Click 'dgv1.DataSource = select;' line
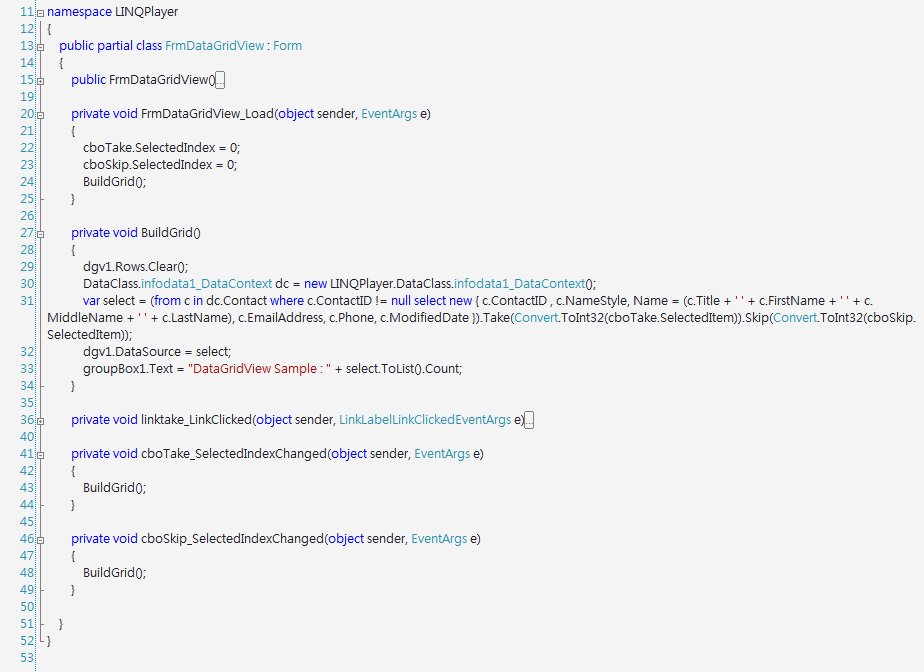 pos(157,351)
